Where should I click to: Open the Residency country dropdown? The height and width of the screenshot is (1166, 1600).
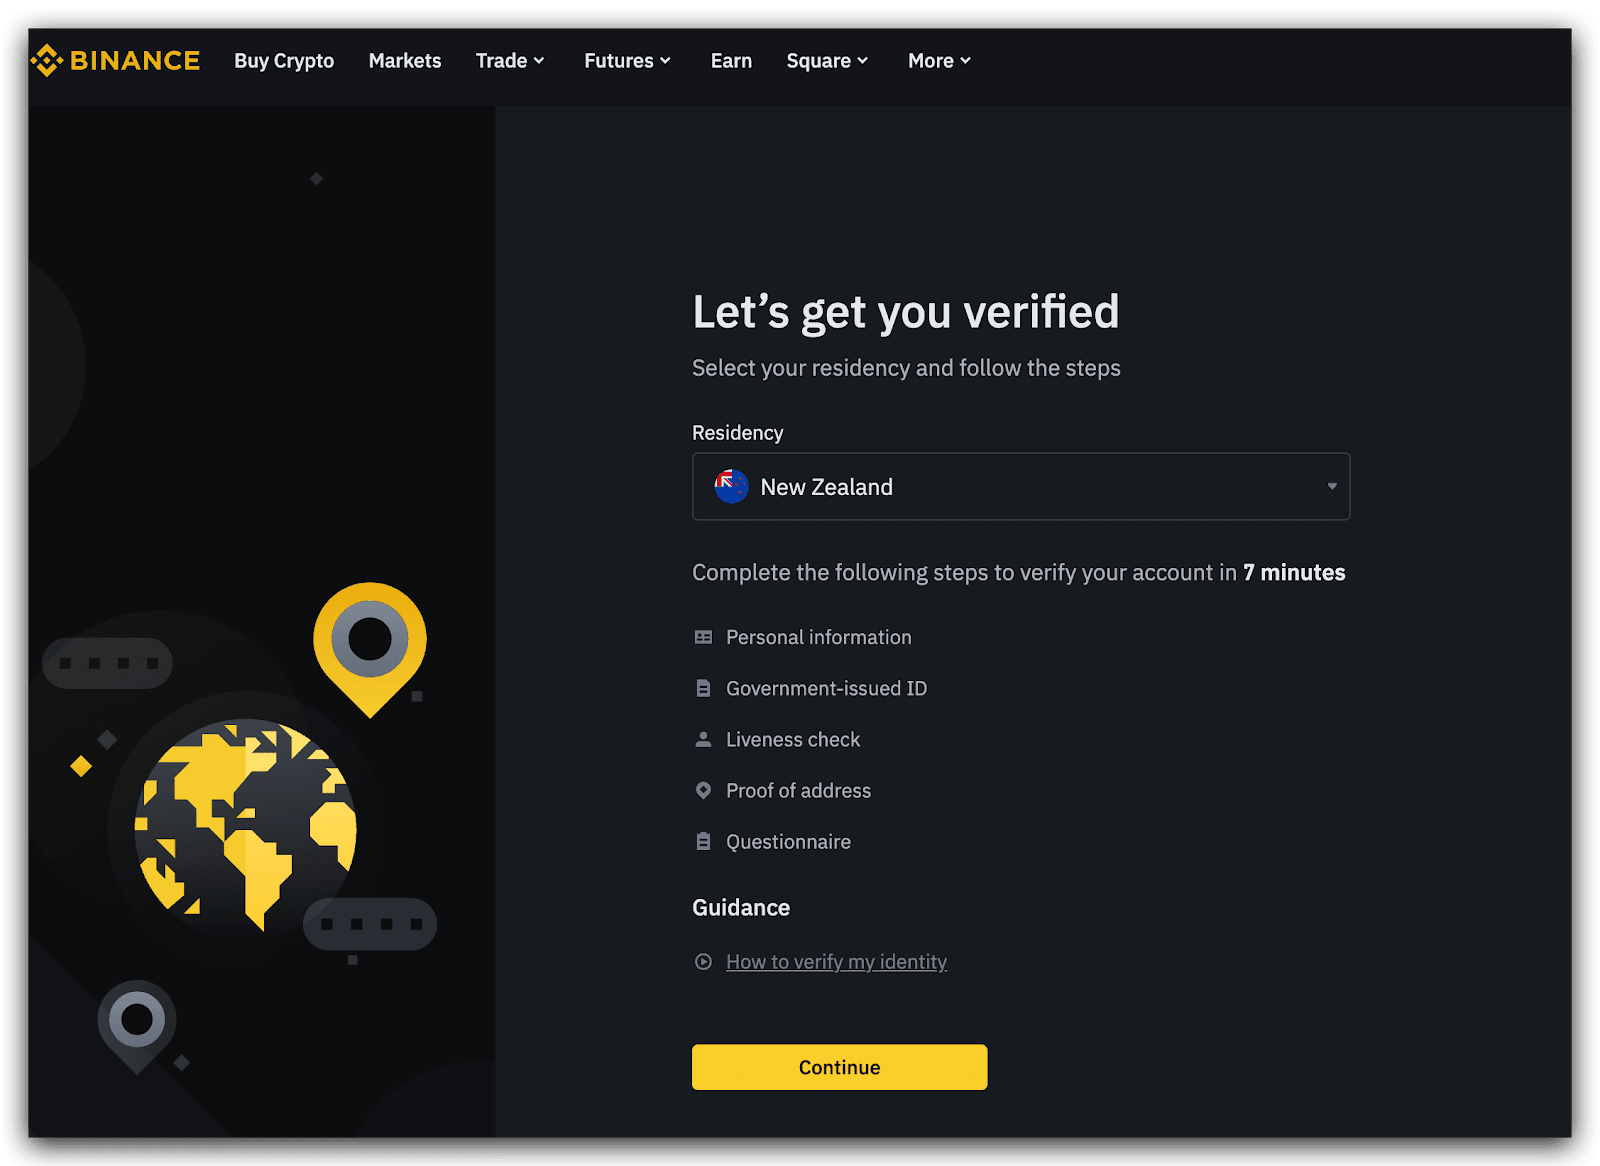coord(1020,487)
